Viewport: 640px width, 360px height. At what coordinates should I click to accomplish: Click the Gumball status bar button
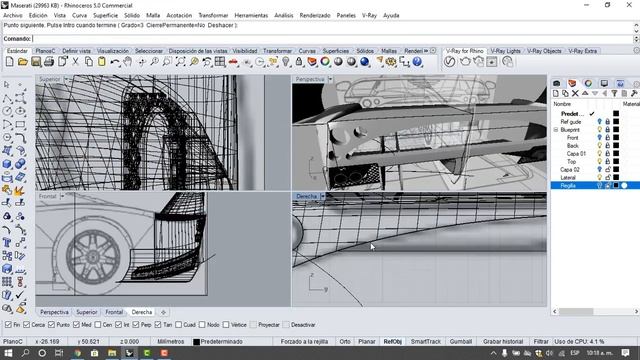460,342
